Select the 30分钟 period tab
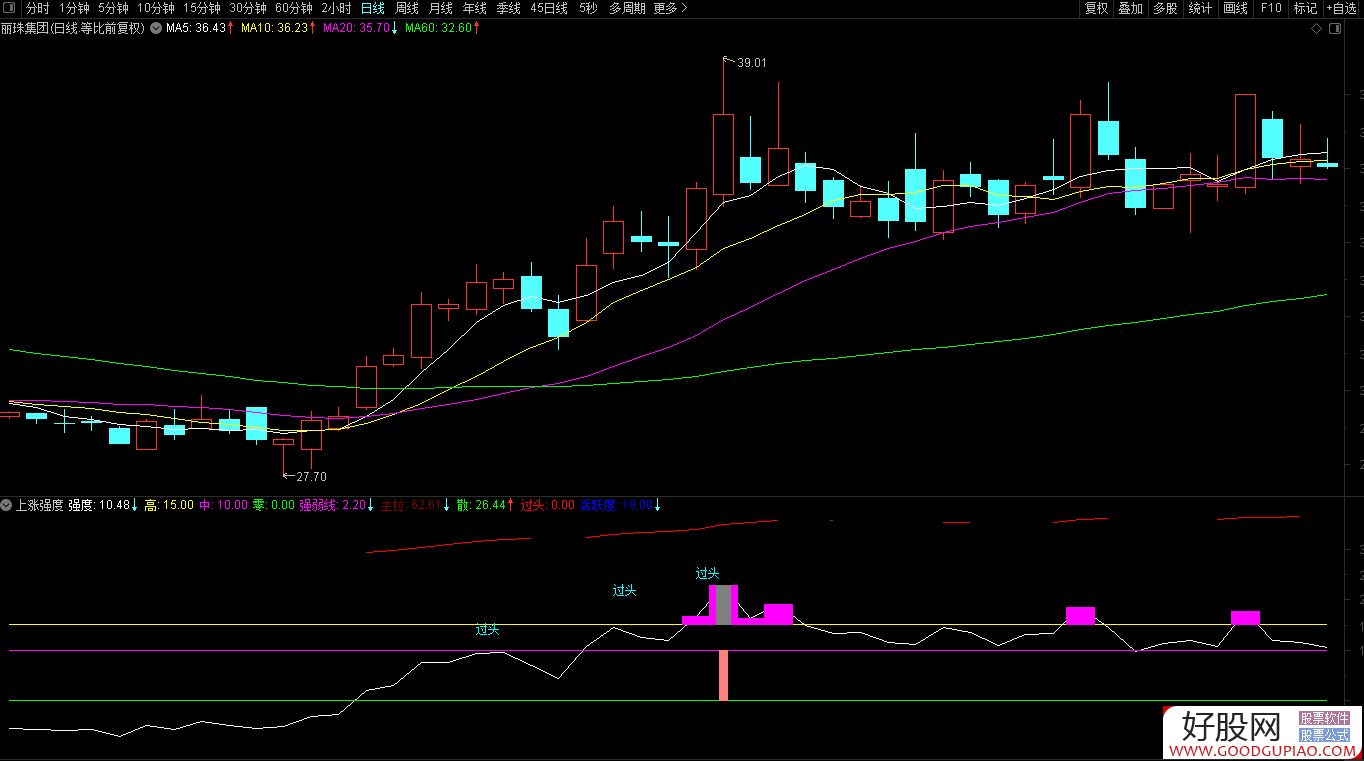1364x761 pixels. coord(248,8)
